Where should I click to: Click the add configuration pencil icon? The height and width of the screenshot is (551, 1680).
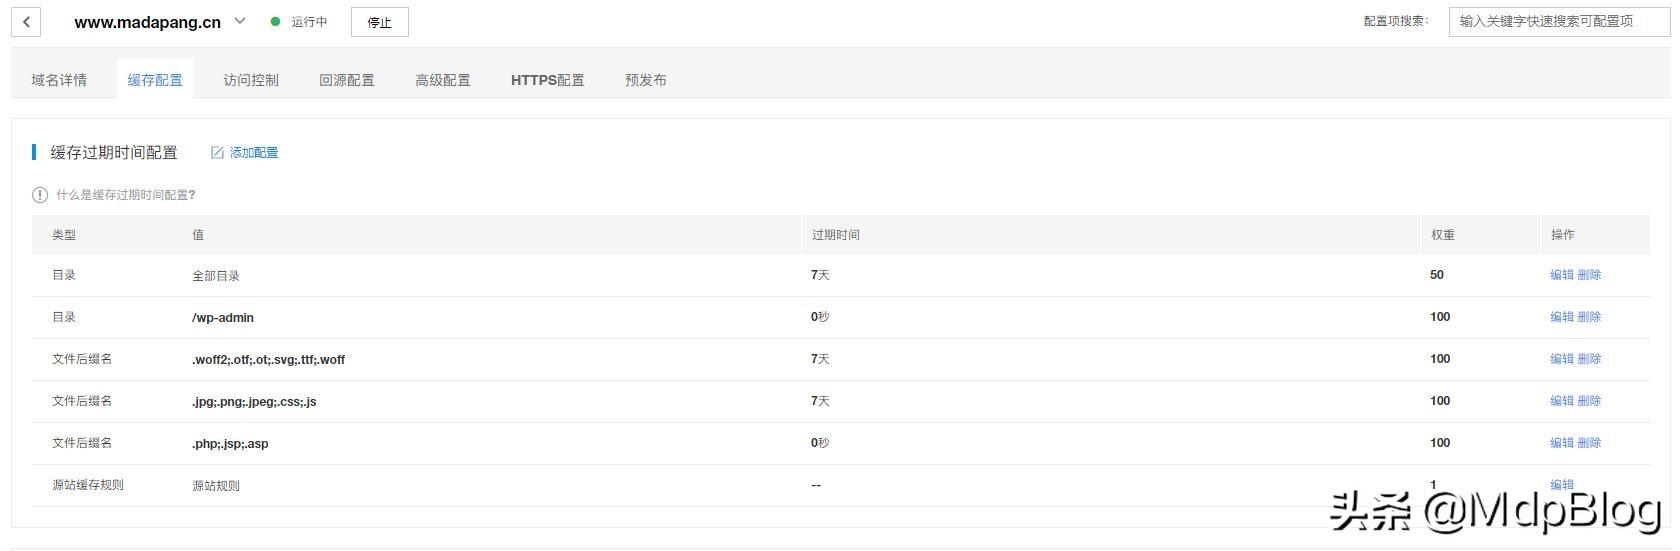217,153
